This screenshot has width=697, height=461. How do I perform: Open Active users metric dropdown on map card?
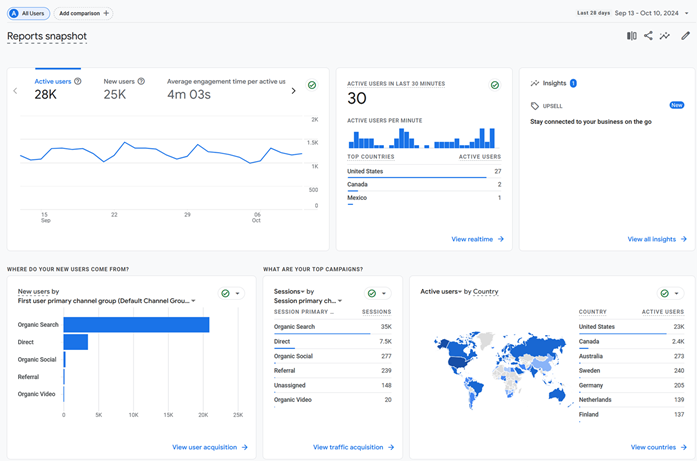pyautogui.click(x=461, y=292)
